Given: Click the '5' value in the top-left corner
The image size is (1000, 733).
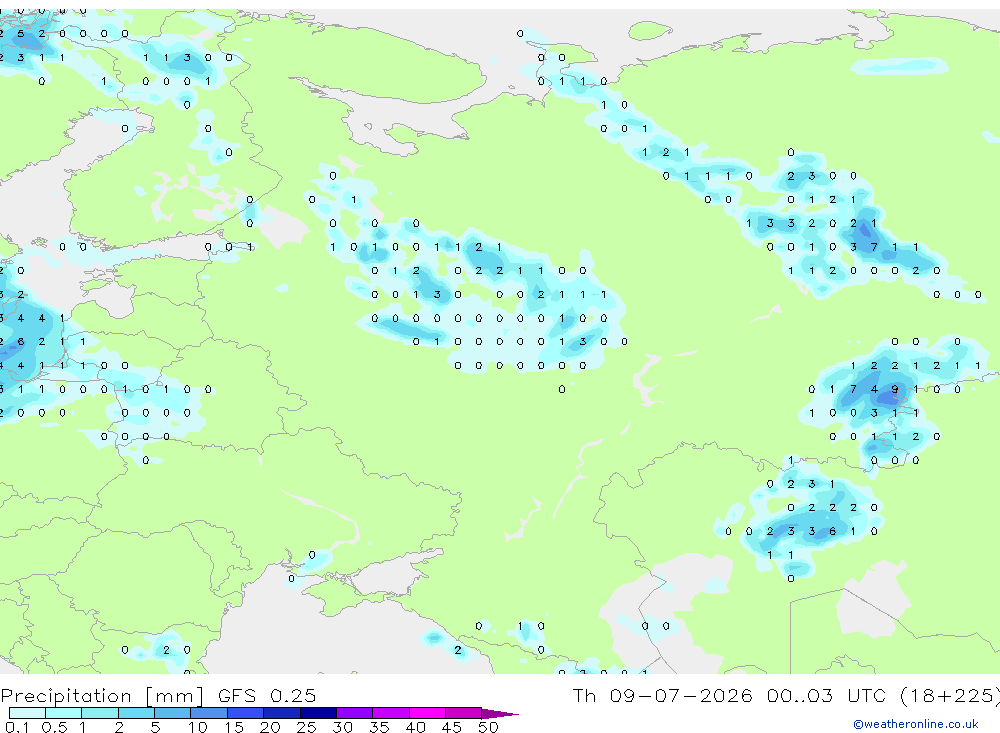Looking at the screenshot, I should tap(20, 33).
